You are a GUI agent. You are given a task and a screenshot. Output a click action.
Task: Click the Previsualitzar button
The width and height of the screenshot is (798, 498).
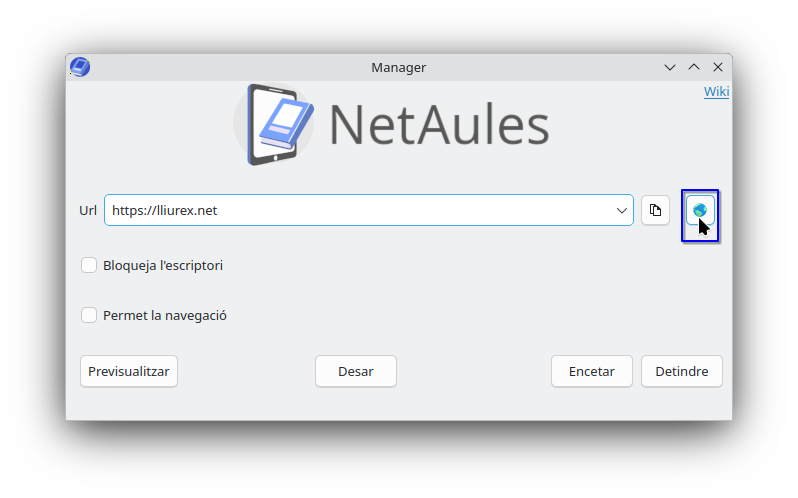click(129, 371)
